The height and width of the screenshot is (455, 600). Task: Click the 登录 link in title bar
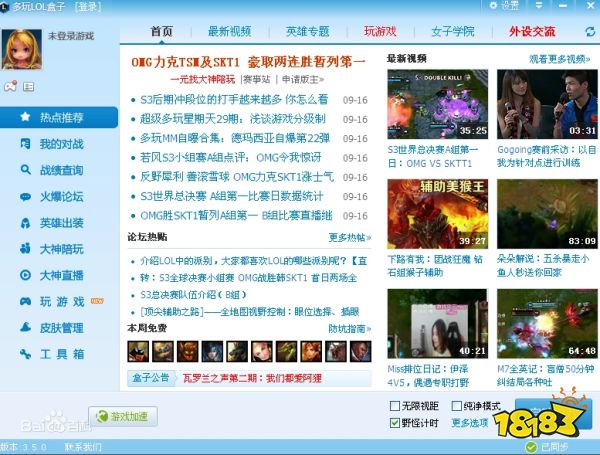[88, 7]
